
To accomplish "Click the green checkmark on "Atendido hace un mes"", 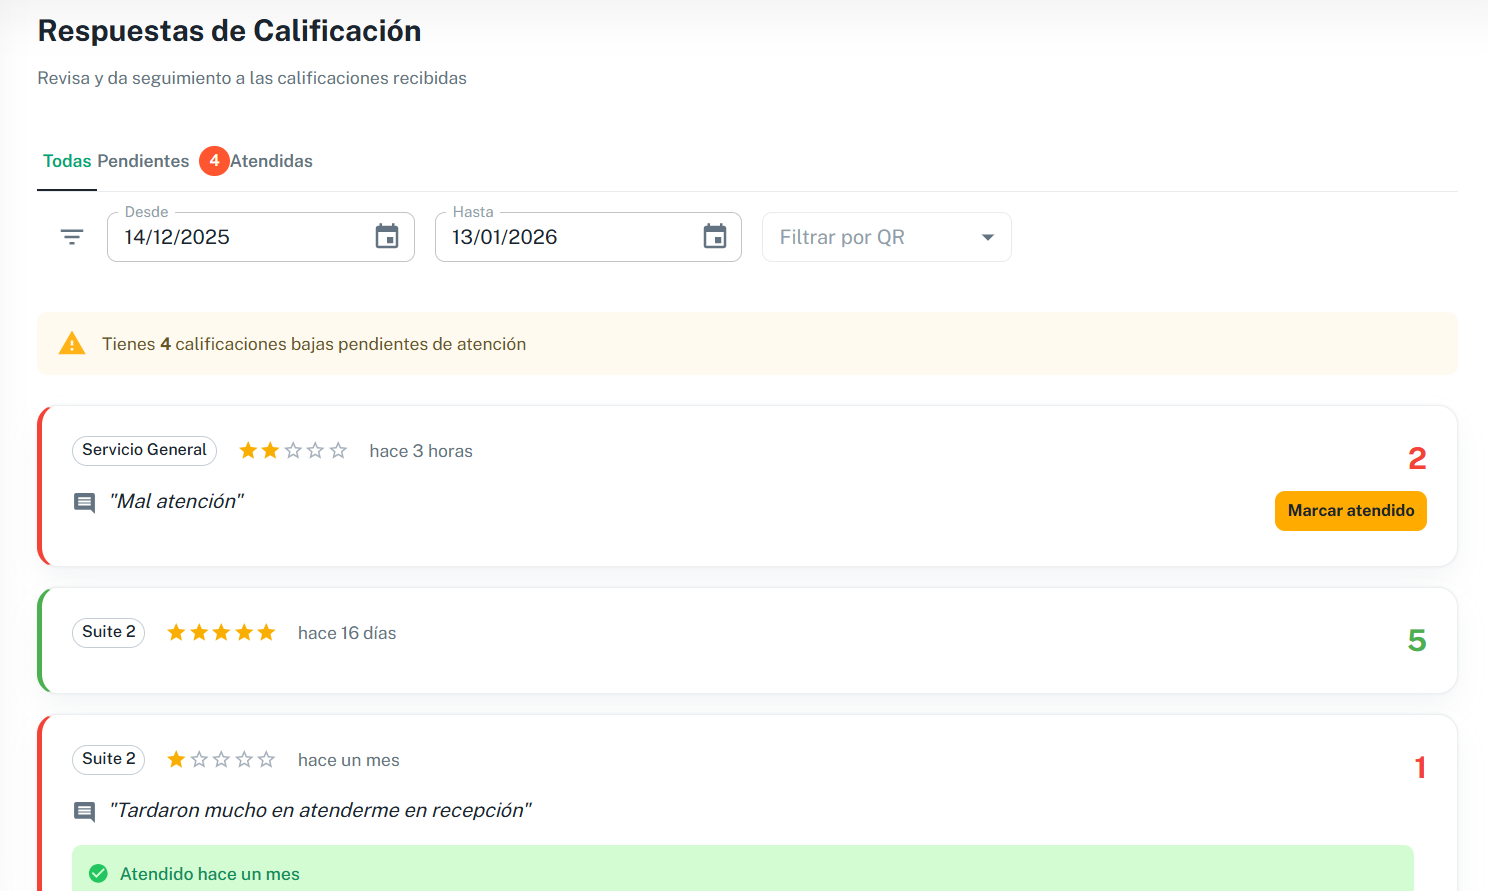I will [97, 873].
